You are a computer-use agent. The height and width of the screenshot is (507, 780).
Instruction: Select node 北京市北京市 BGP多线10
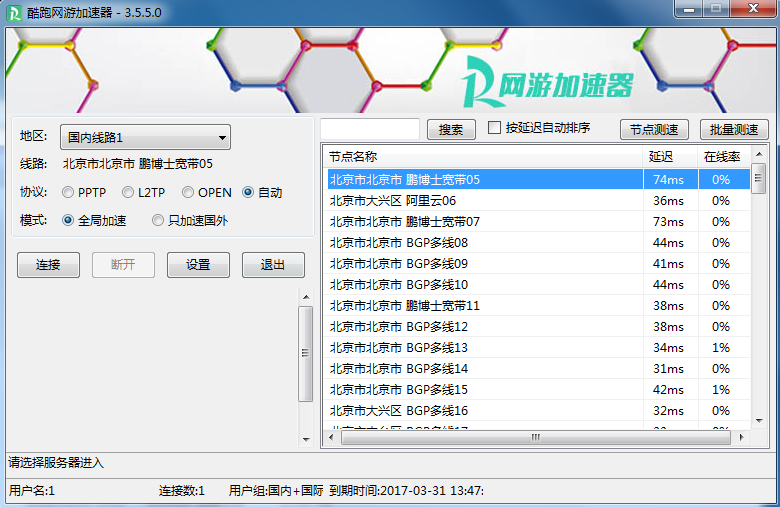pyautogui.click(x=538, y=285)
